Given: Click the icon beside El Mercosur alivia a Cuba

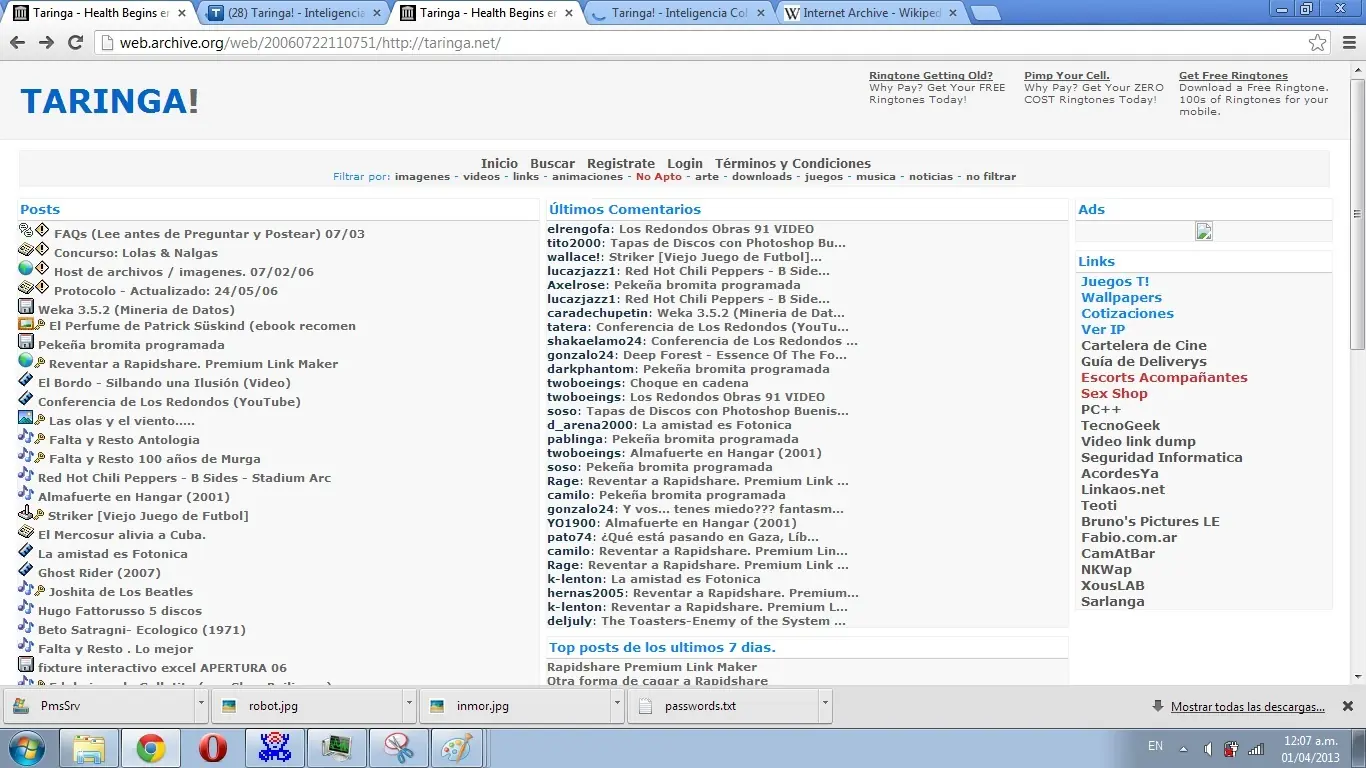Looking at the screenshot, I should 26,532.
